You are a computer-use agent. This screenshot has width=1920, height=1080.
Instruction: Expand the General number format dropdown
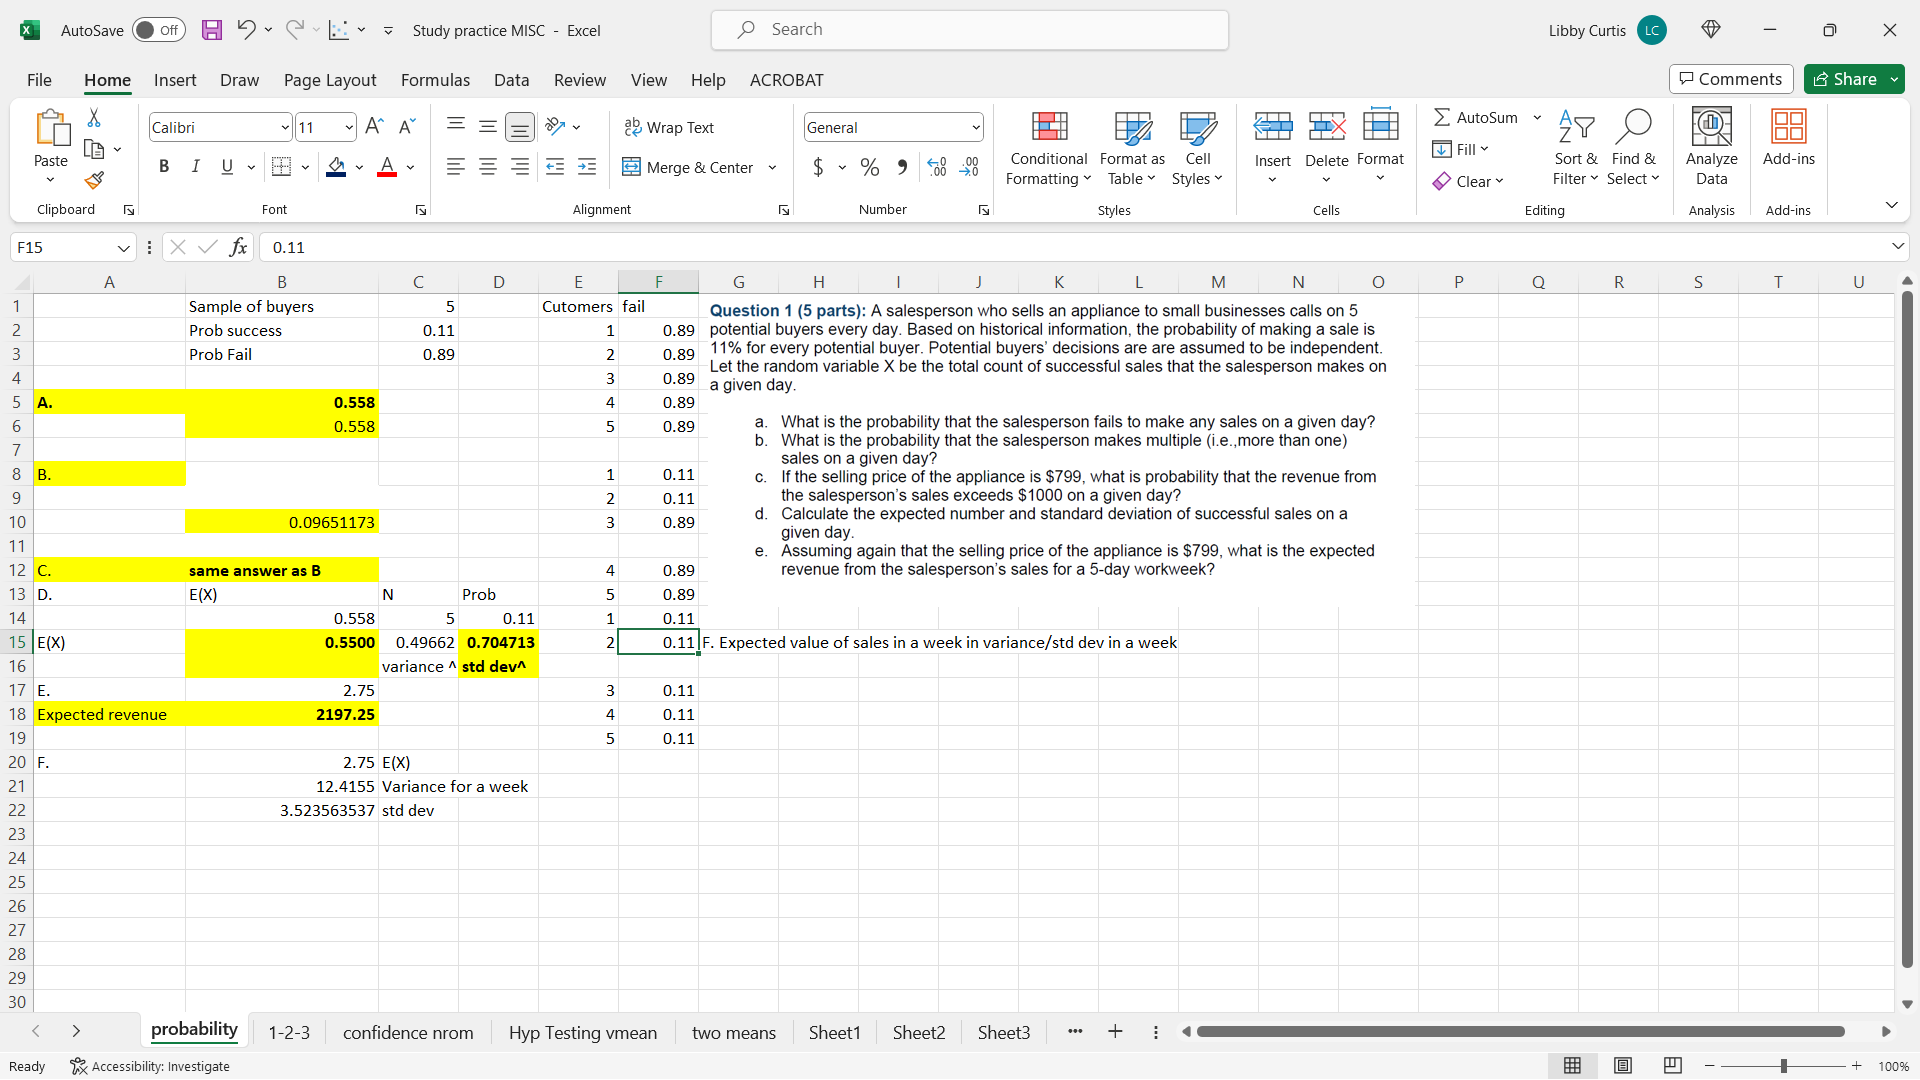[975, 128]
